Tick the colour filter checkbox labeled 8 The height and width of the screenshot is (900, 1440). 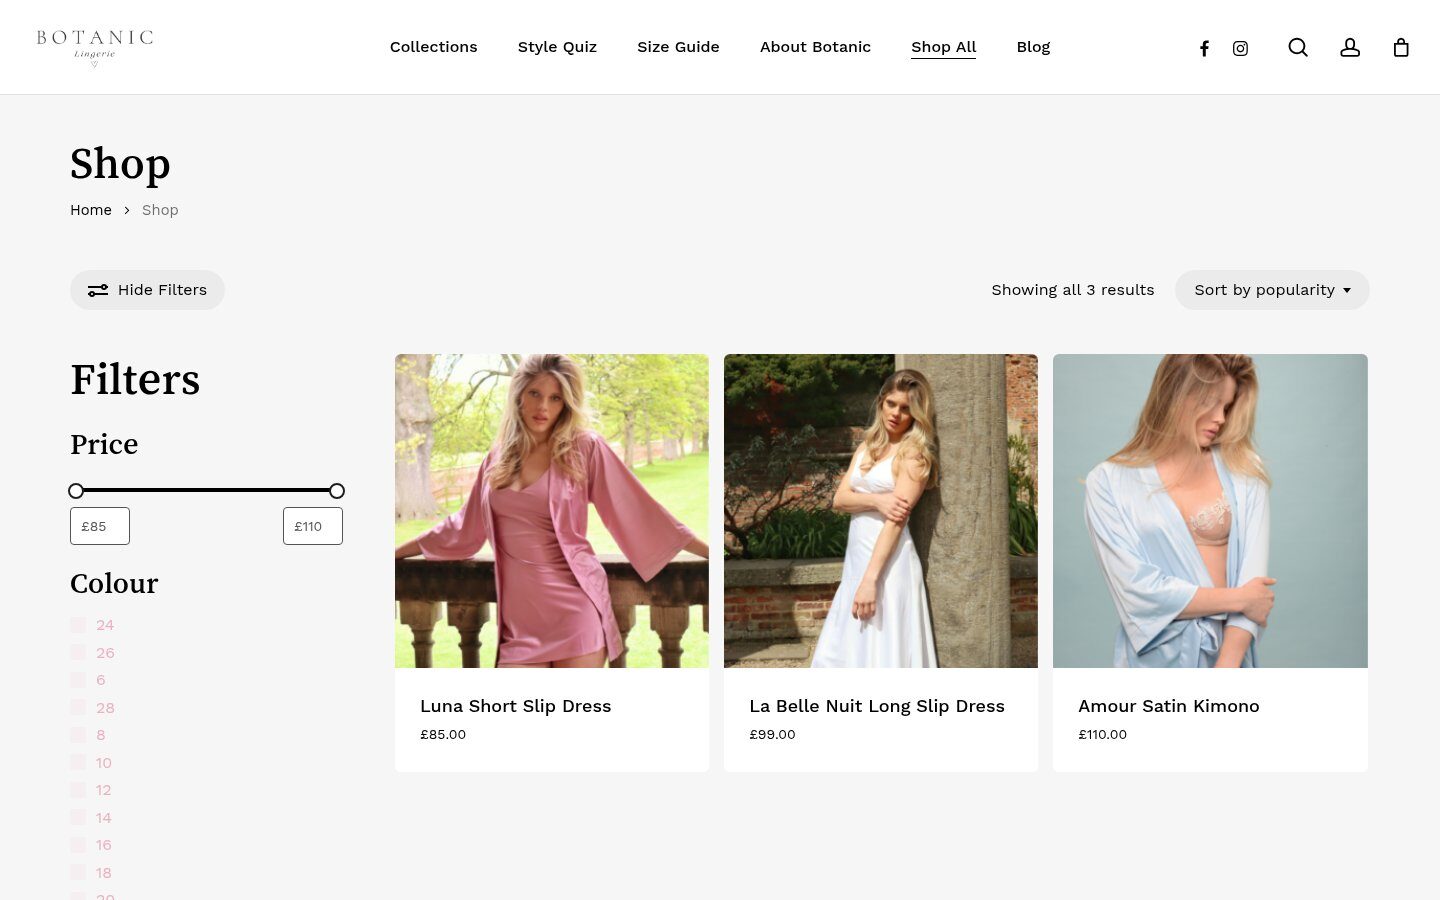click(x=78, y=735)
